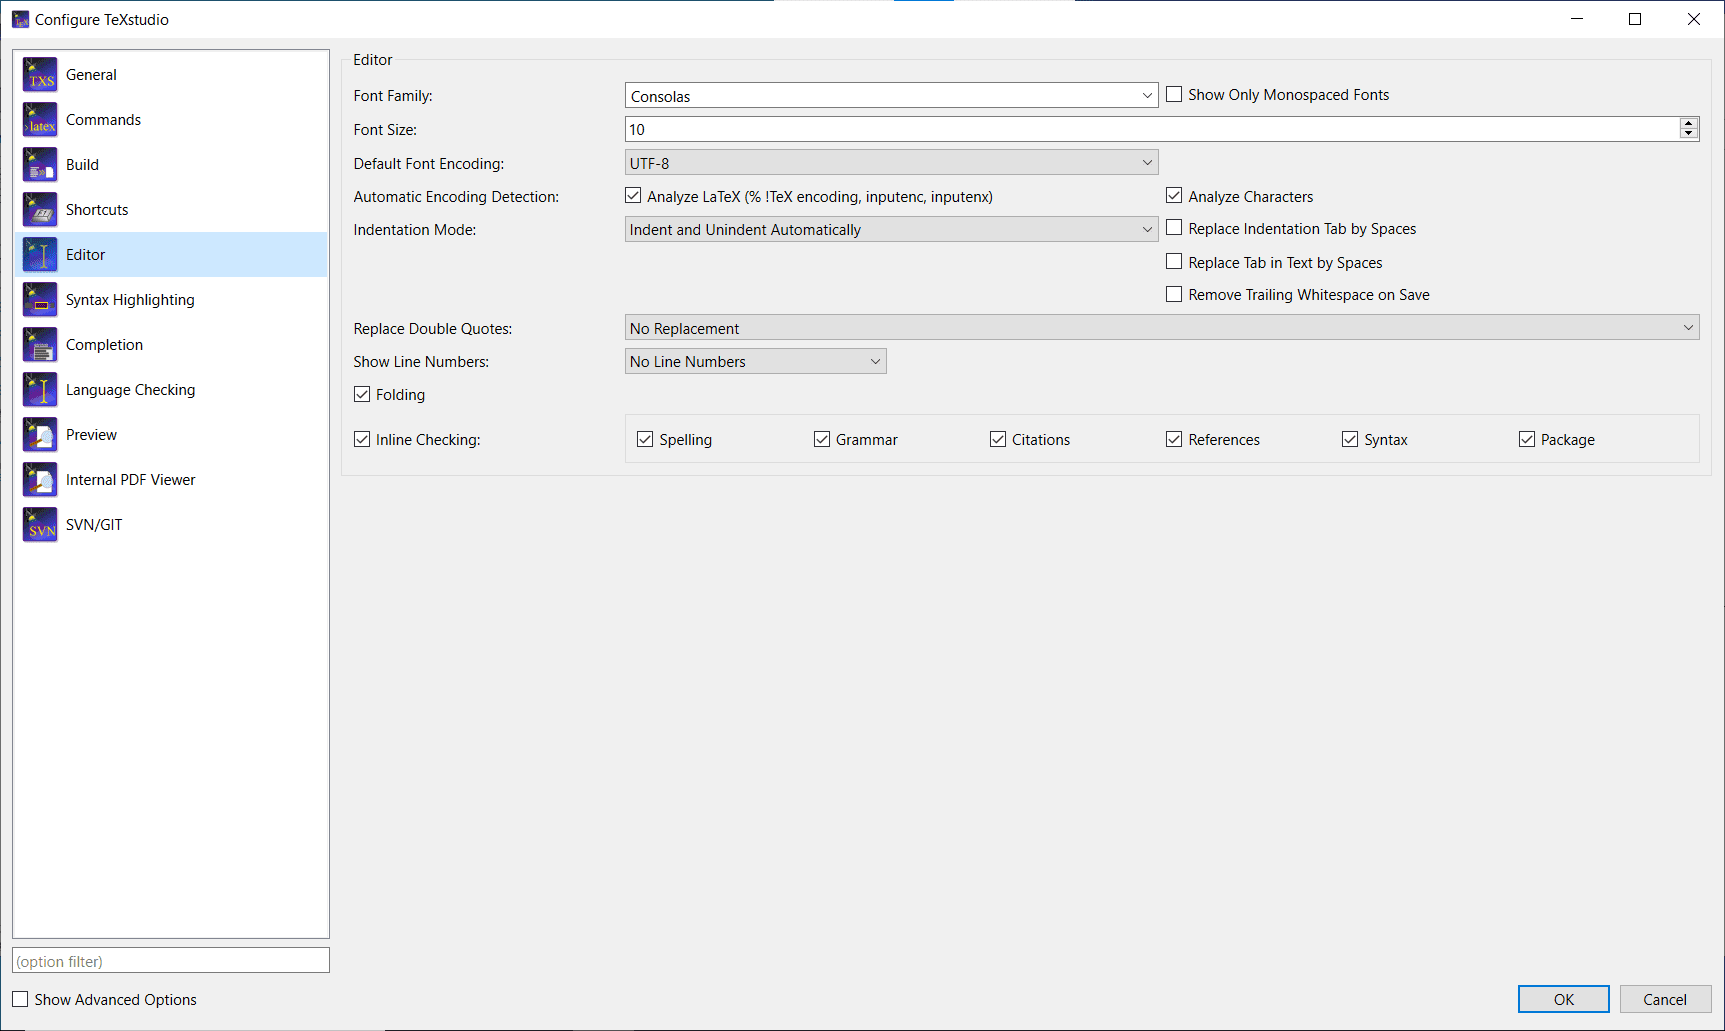Click the General settings TXS icon
Screen dimensions: 1725x1031
point(40,75)
